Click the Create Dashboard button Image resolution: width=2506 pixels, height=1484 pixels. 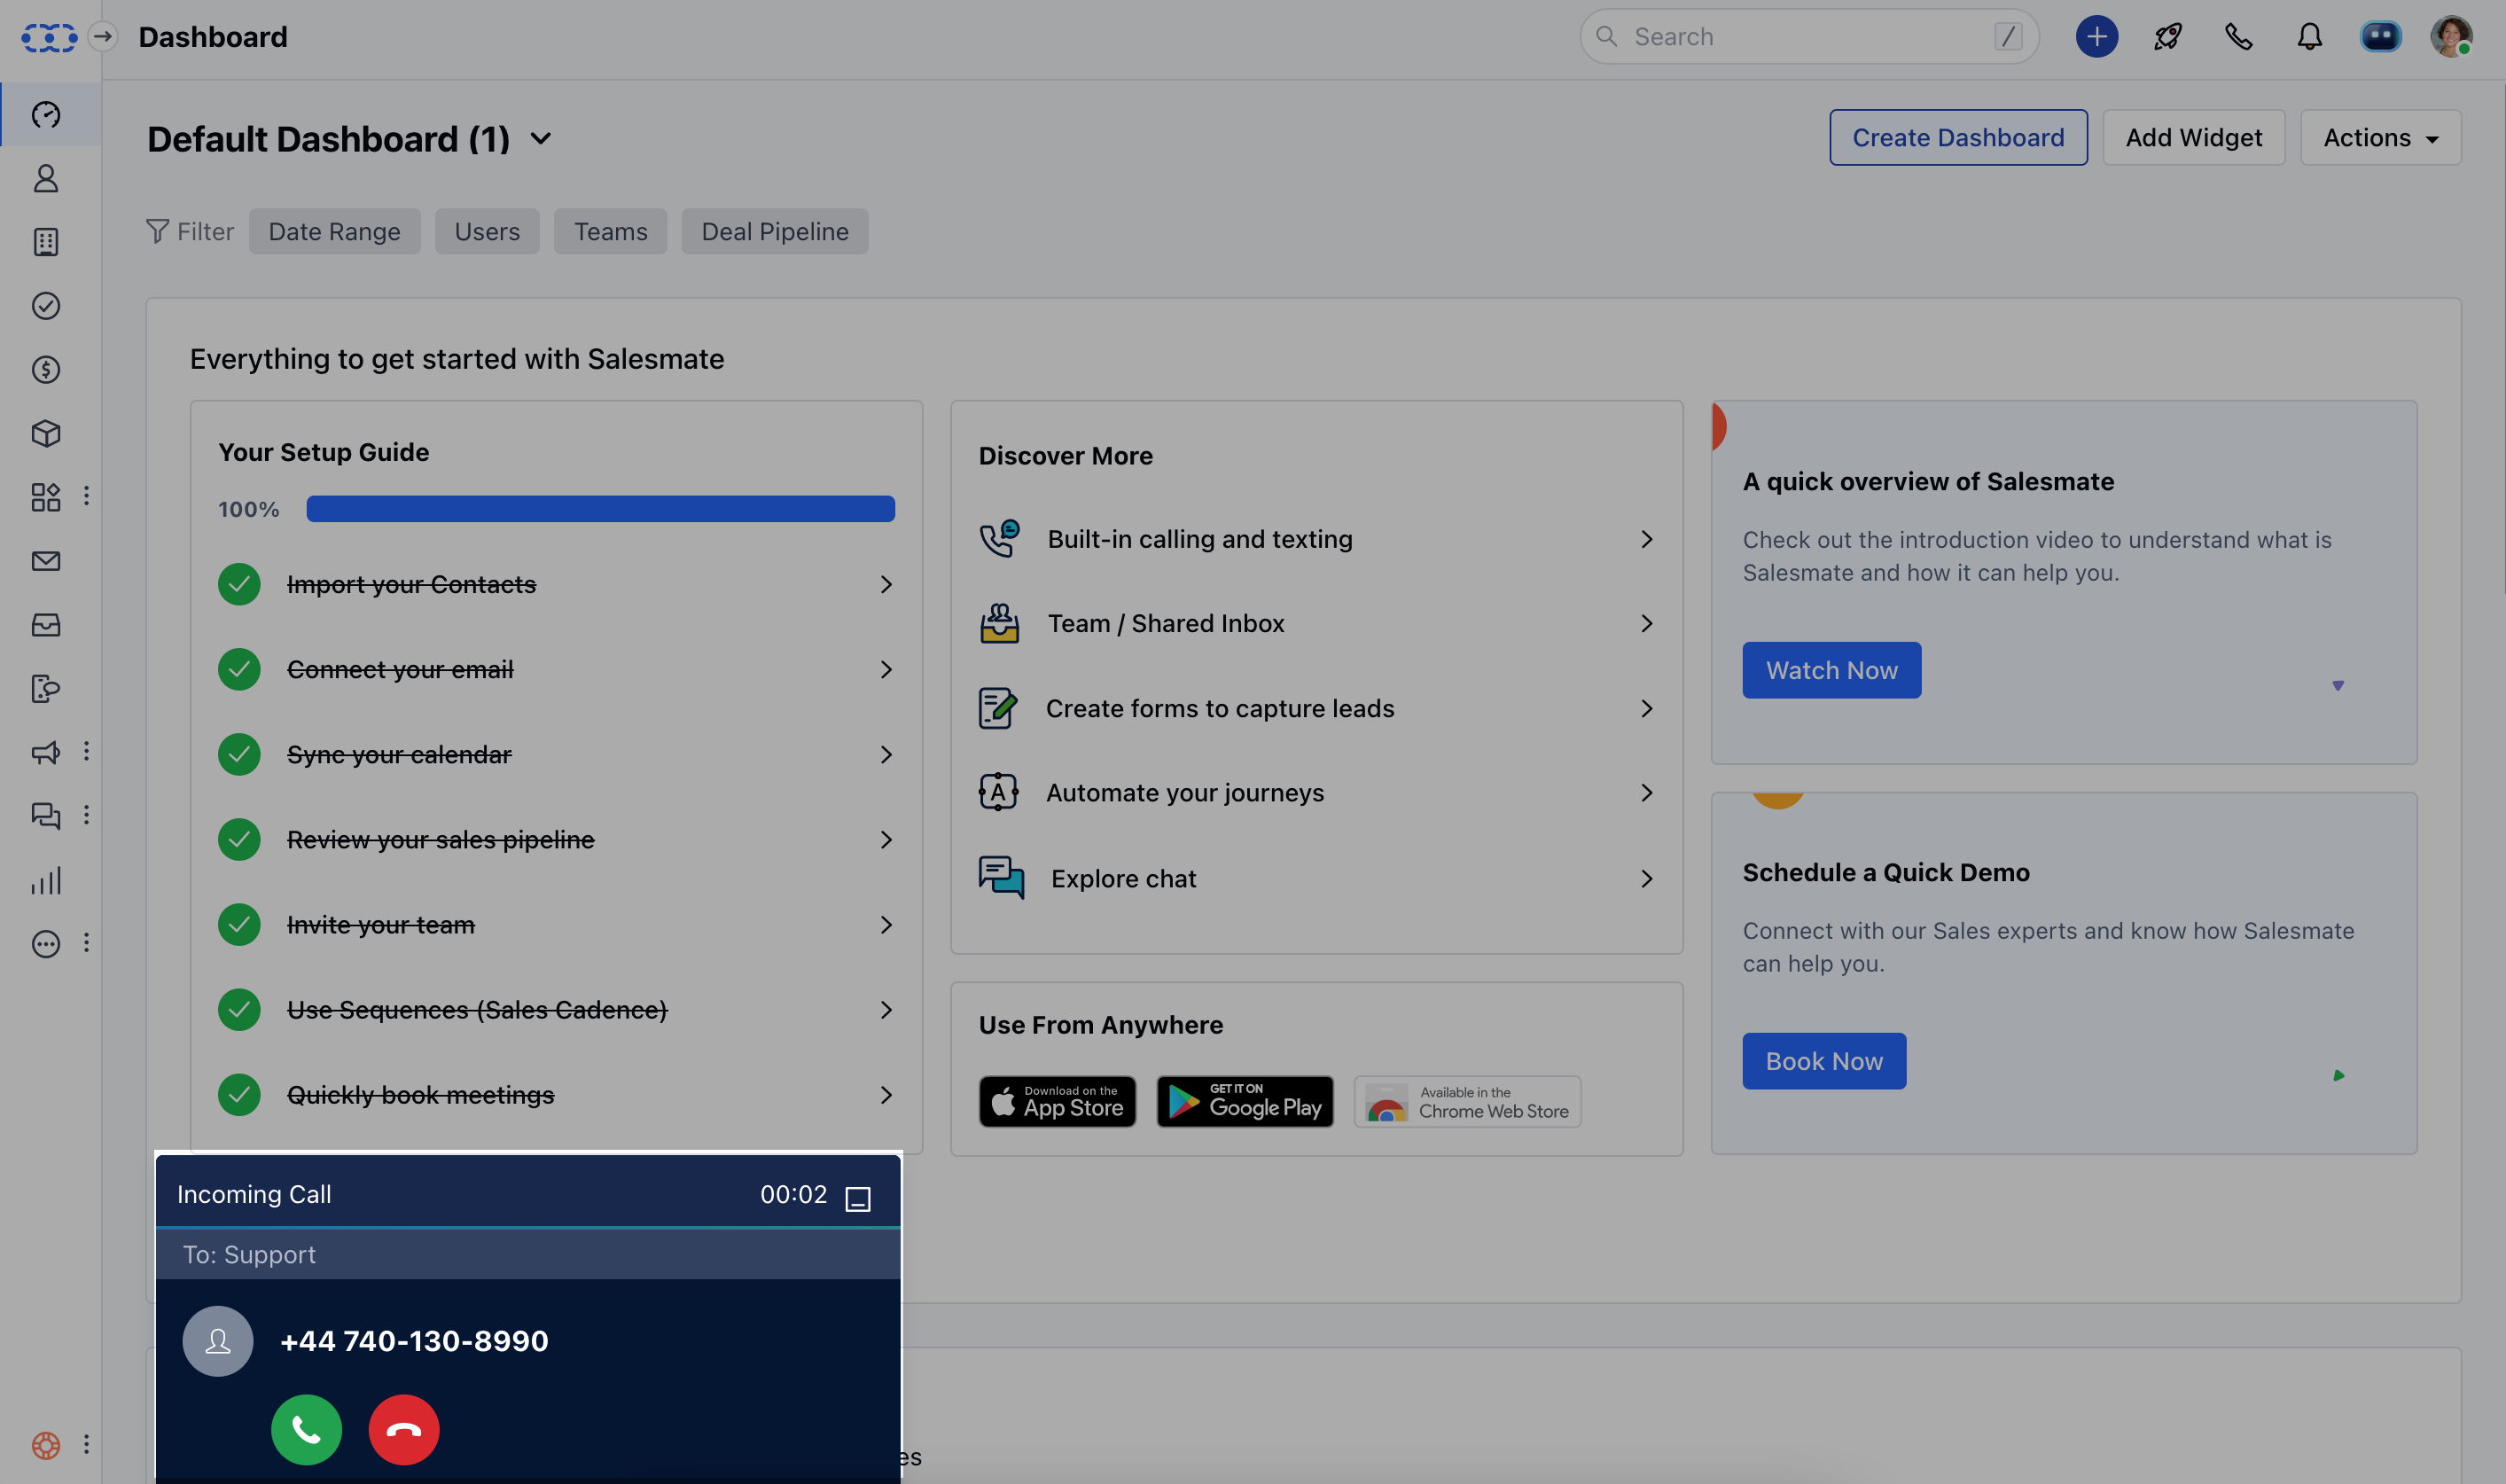pyautogui.click(x=1958, y=138)
